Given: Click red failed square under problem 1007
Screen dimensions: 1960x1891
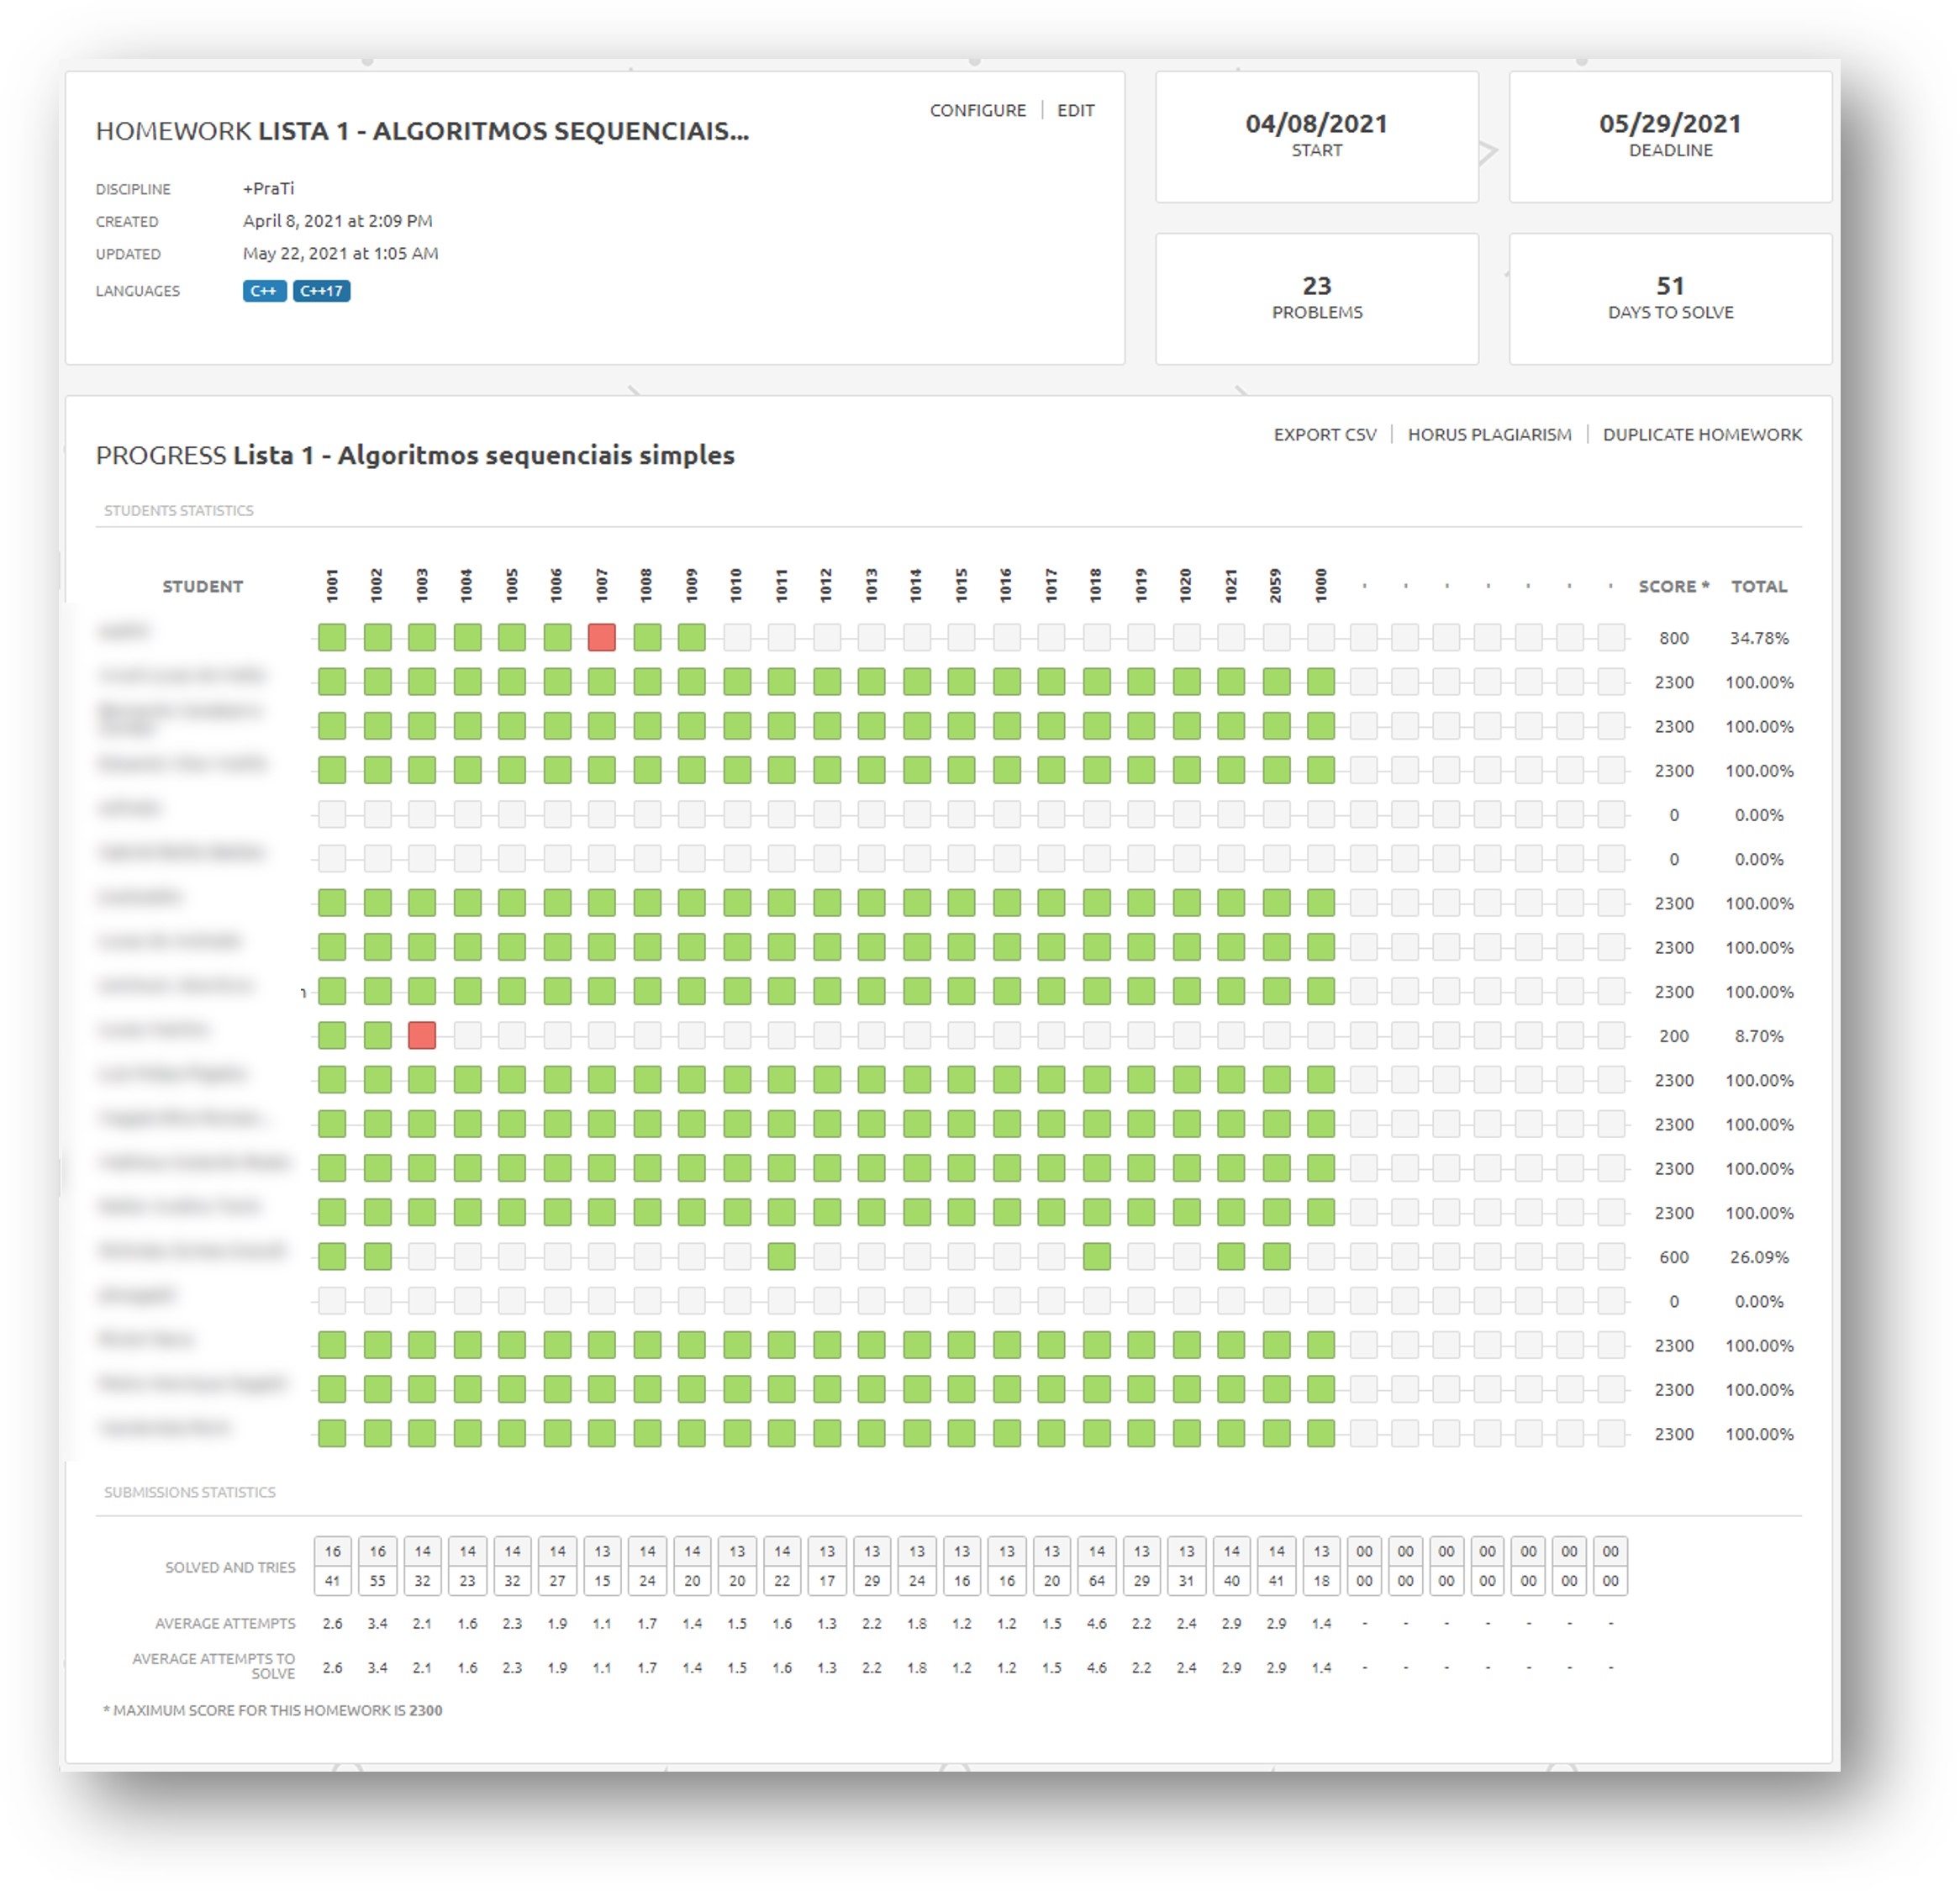Looking at the screenshot, I should coord(601,637).
